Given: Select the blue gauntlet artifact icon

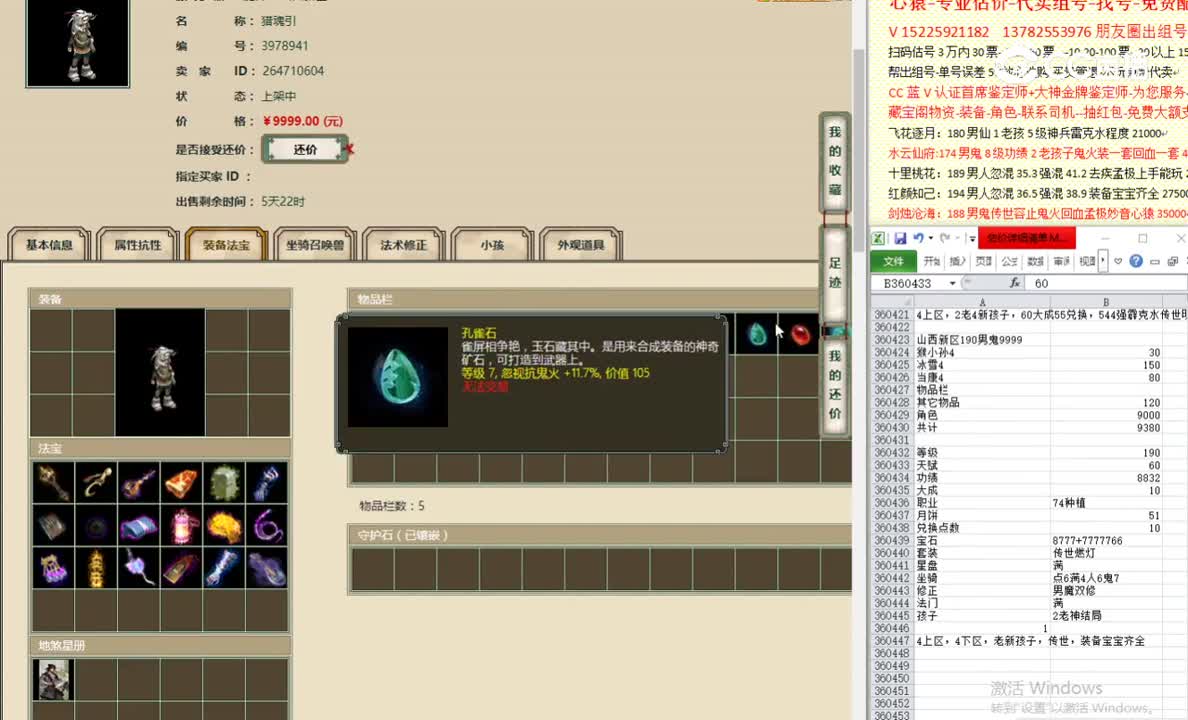Looking at the screenshot, I should click(267, 483).
